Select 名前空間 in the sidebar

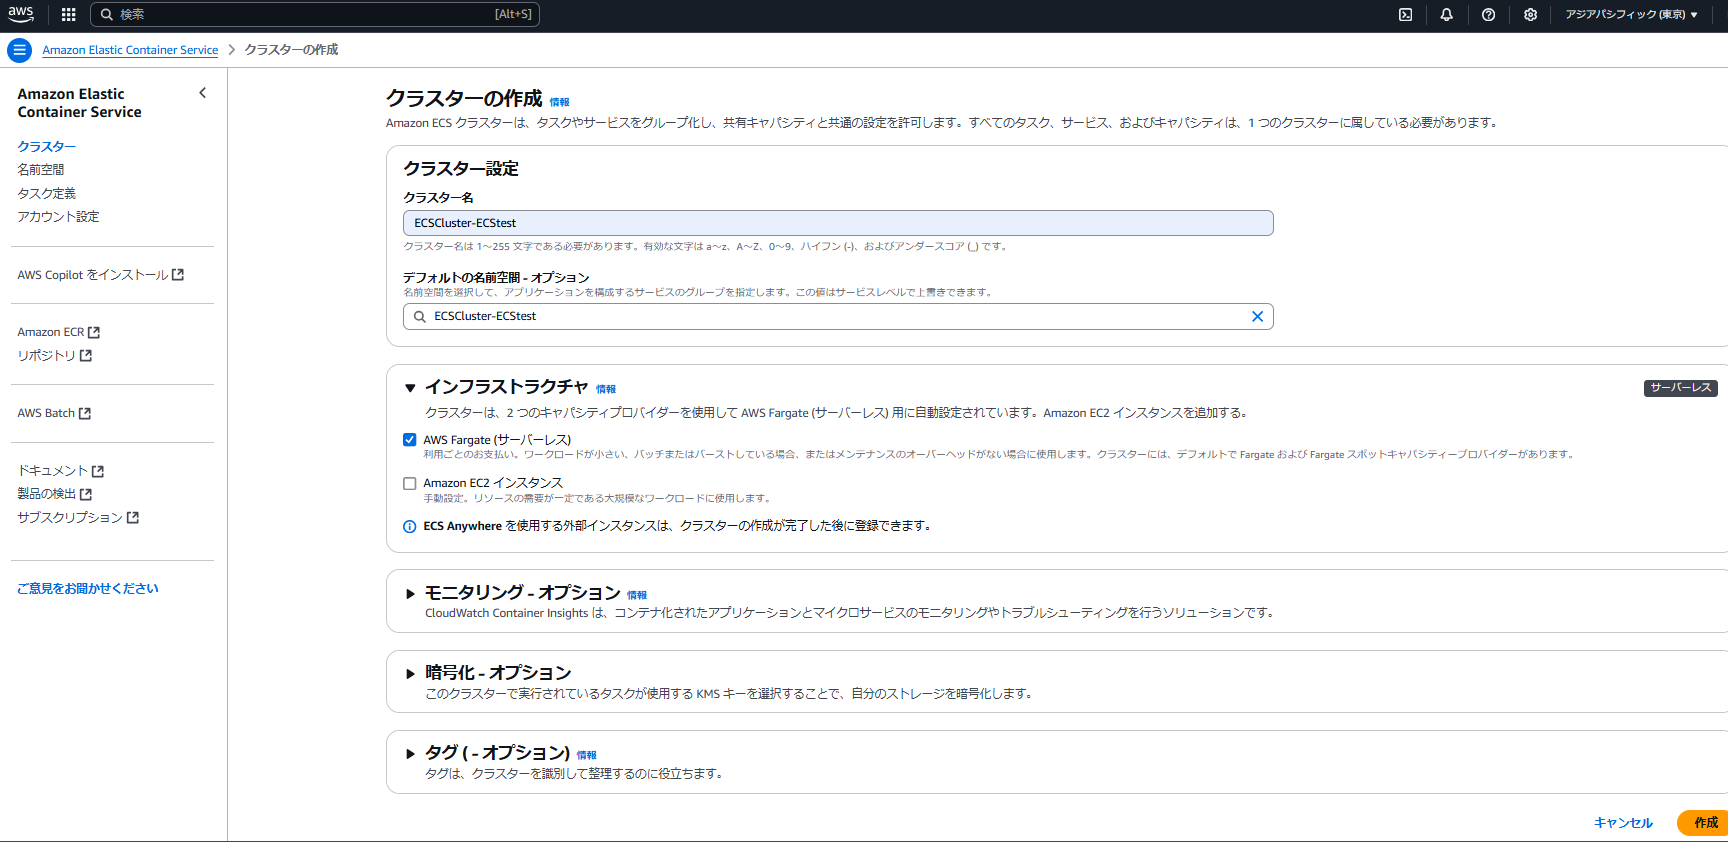[x=41, y=170]
